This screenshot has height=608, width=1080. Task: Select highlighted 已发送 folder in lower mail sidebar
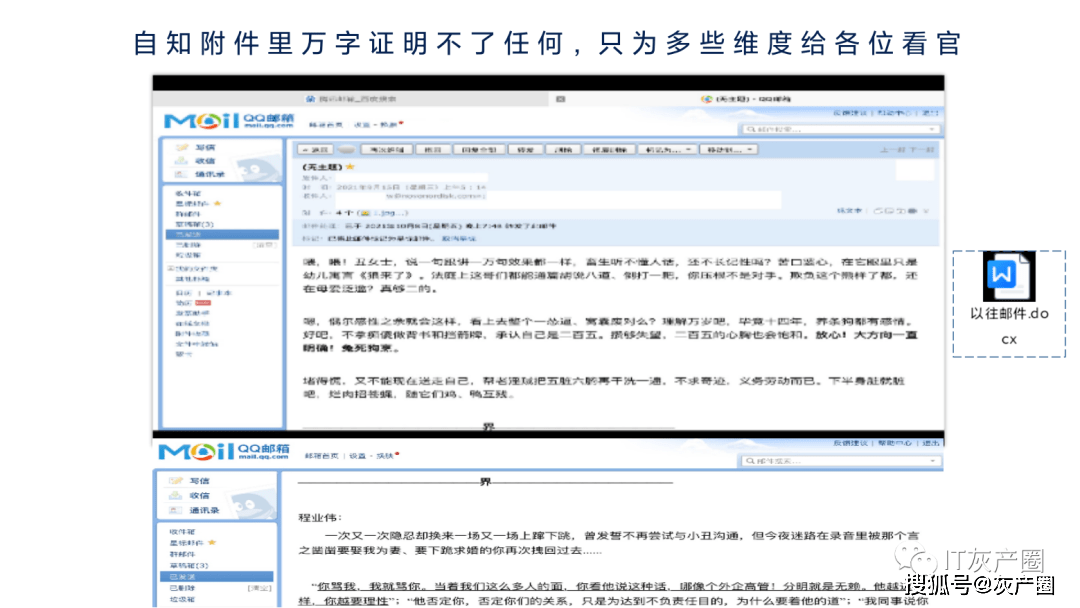[217, 576]
